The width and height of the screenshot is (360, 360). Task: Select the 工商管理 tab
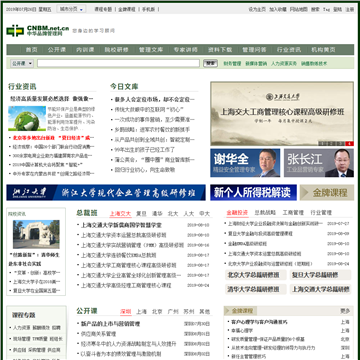tap(293, 213)
